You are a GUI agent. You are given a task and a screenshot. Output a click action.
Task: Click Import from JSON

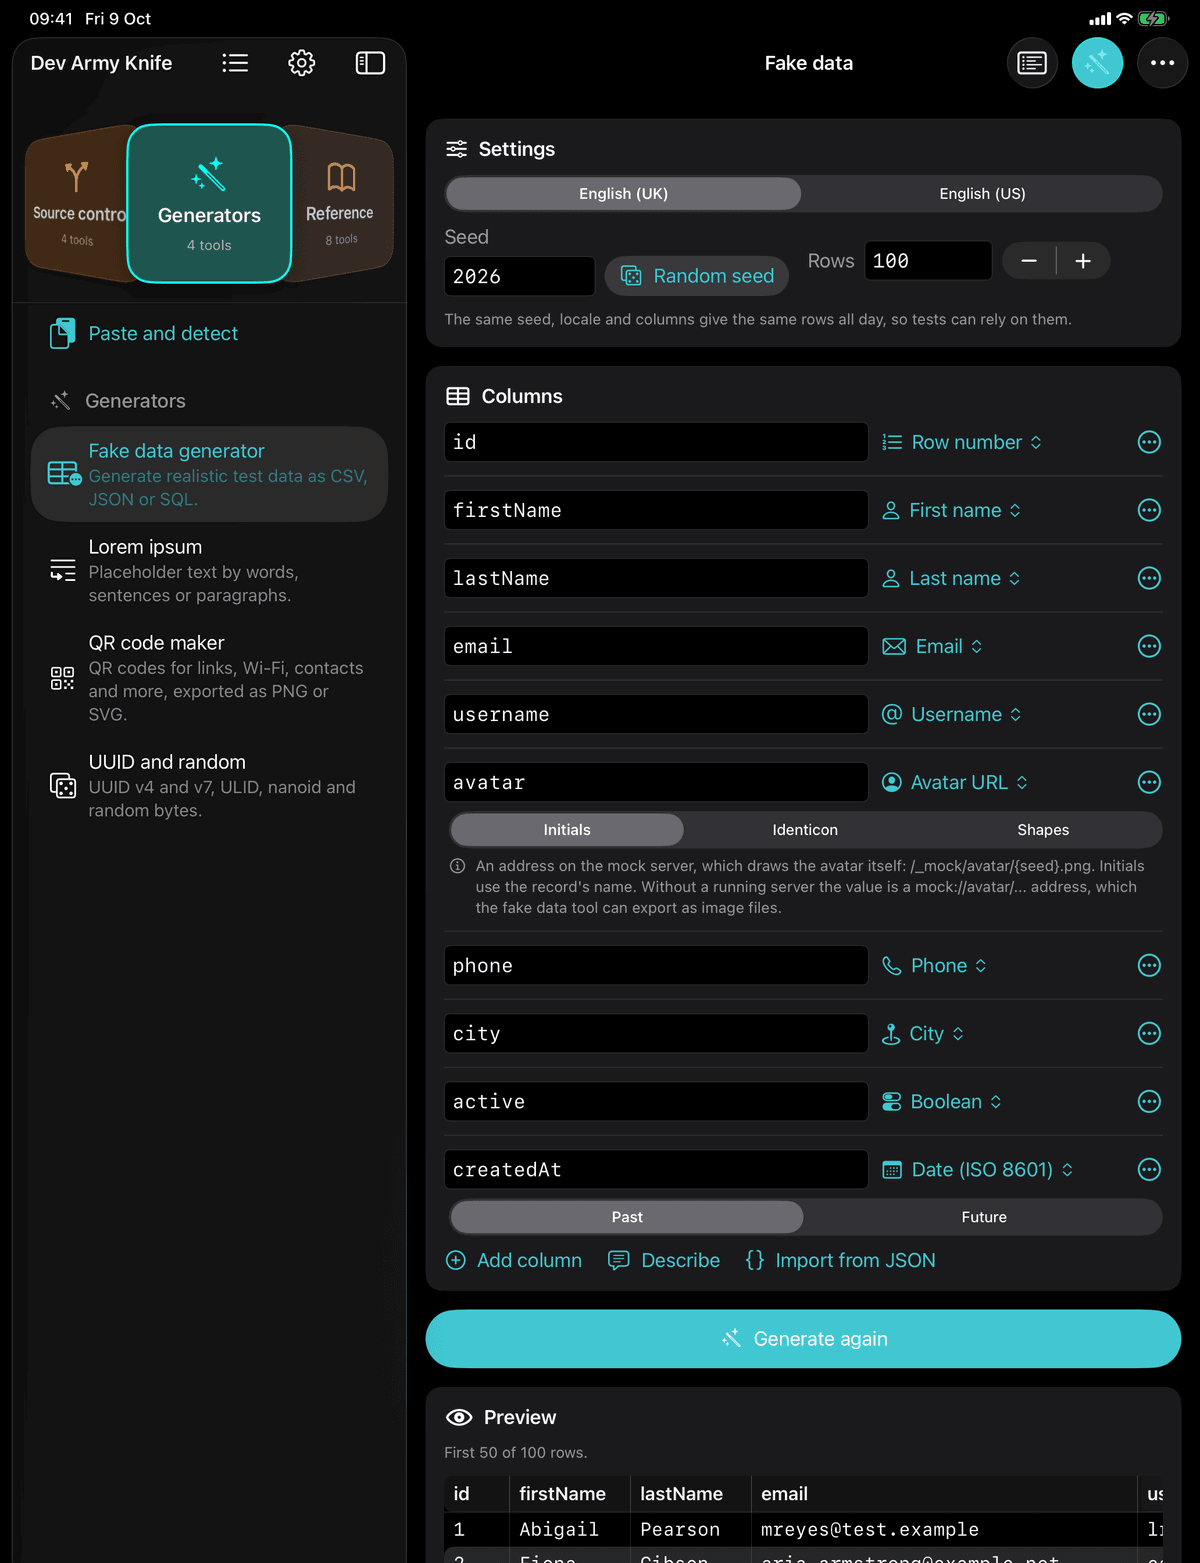tap(840, 1260)
